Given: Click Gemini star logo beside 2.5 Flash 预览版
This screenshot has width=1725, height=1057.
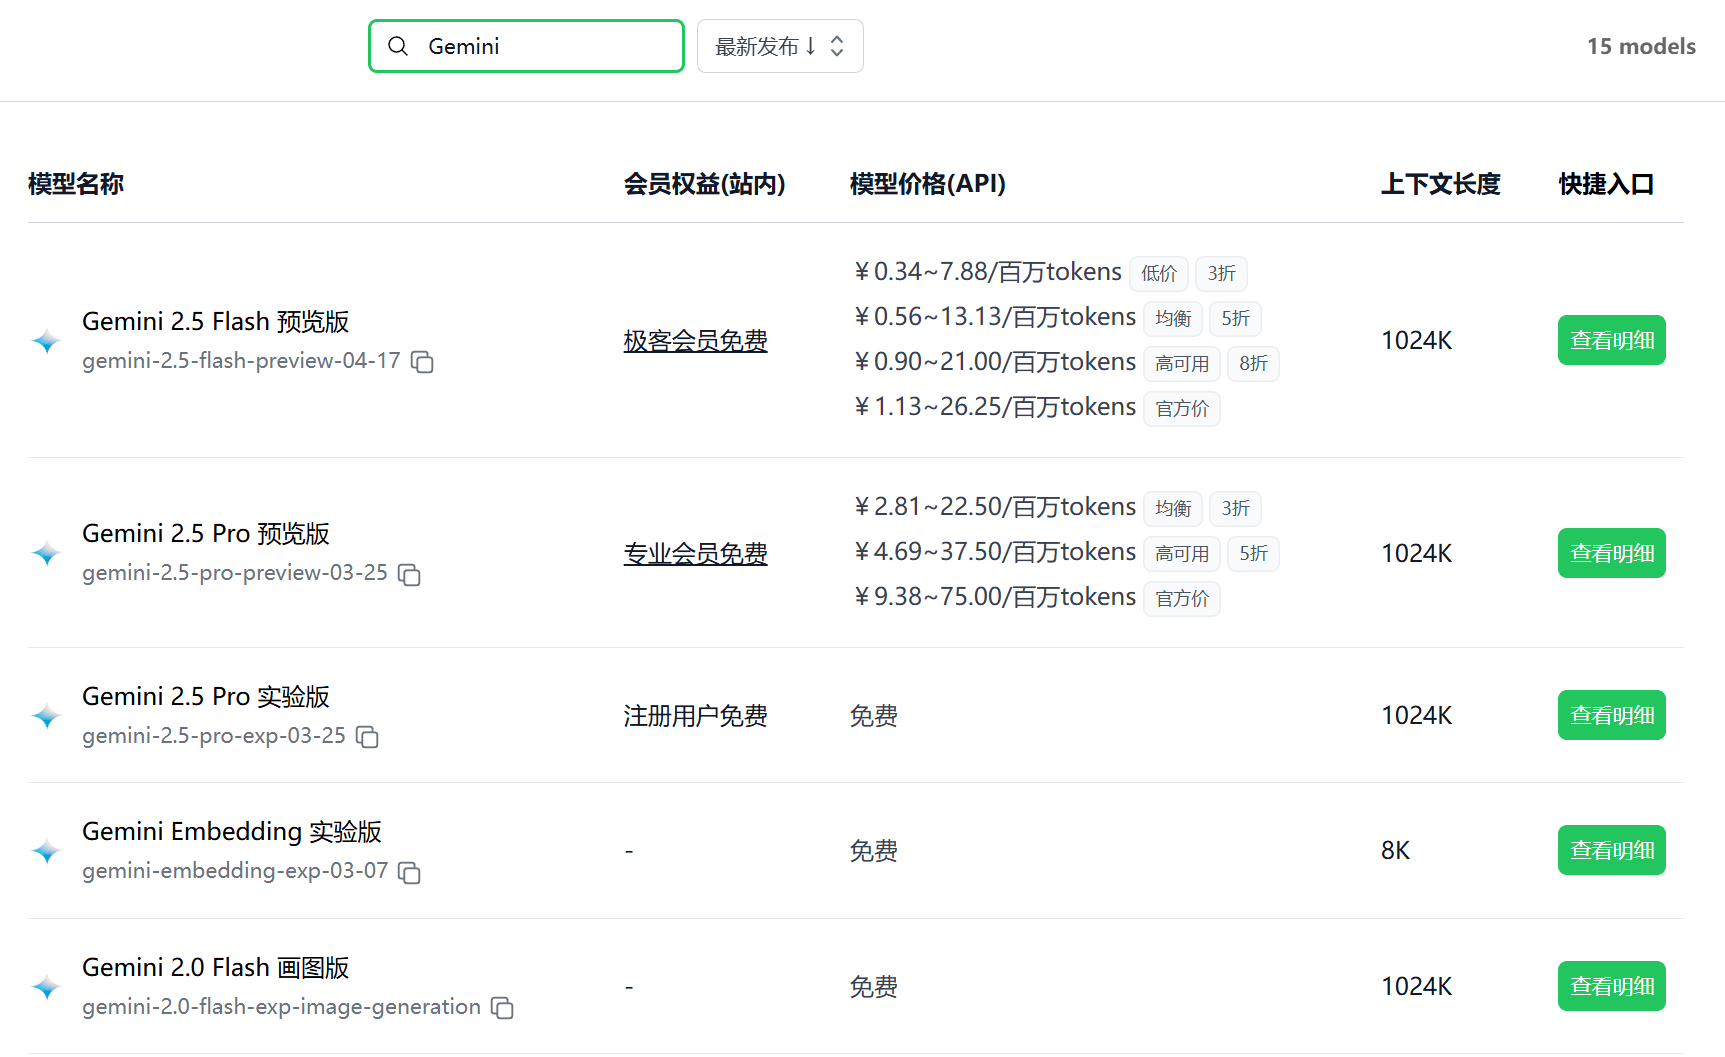Looking at the screenshot, I should (46, 341).
